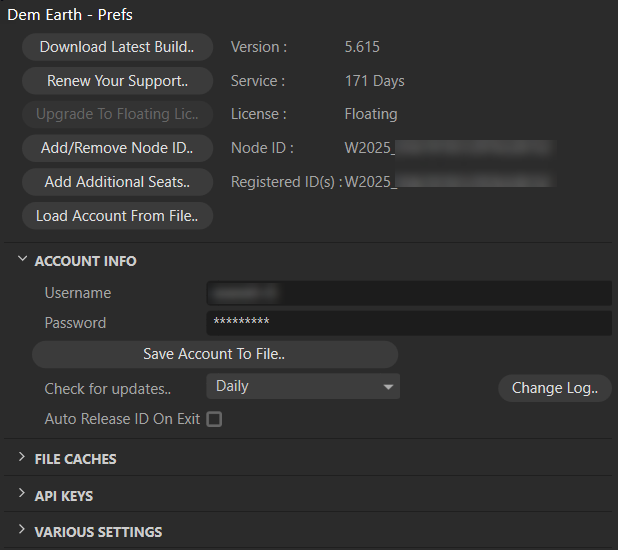Viewport: 618px width, 550px height.
Task: Click the Password label
Action: pos(75,323)
